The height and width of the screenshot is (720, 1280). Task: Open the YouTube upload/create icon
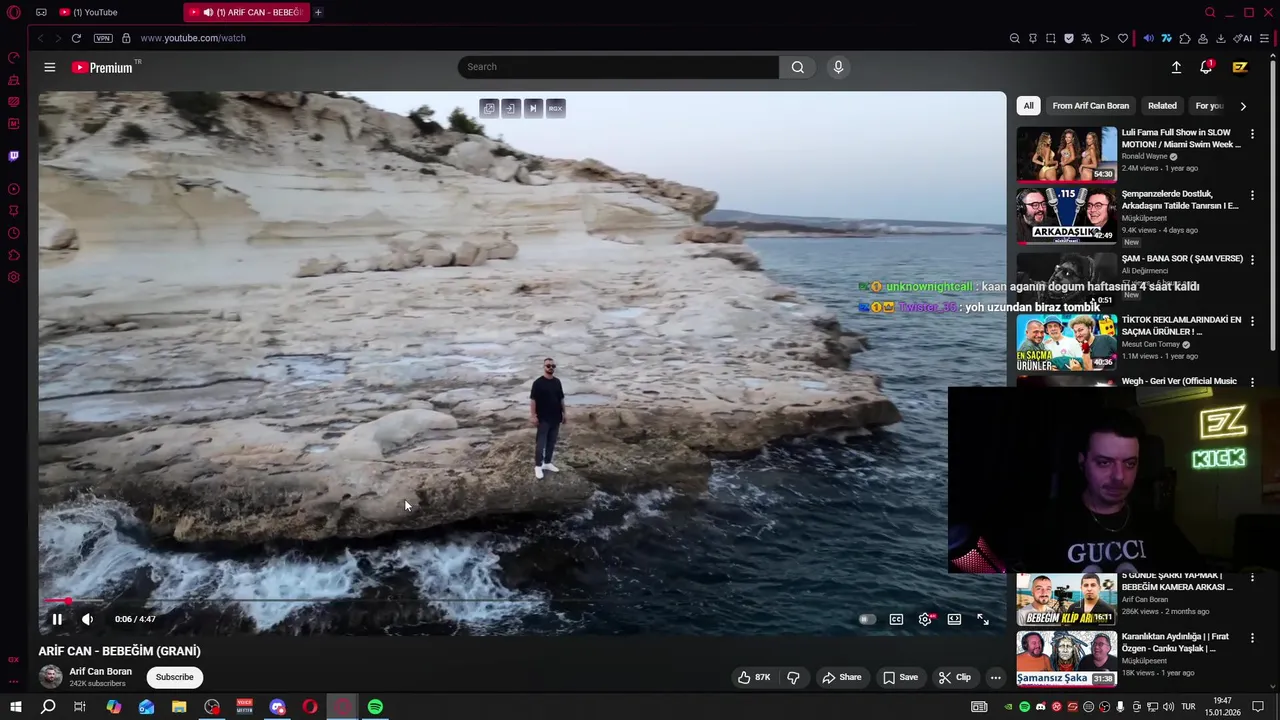[x=1176, y=67]
